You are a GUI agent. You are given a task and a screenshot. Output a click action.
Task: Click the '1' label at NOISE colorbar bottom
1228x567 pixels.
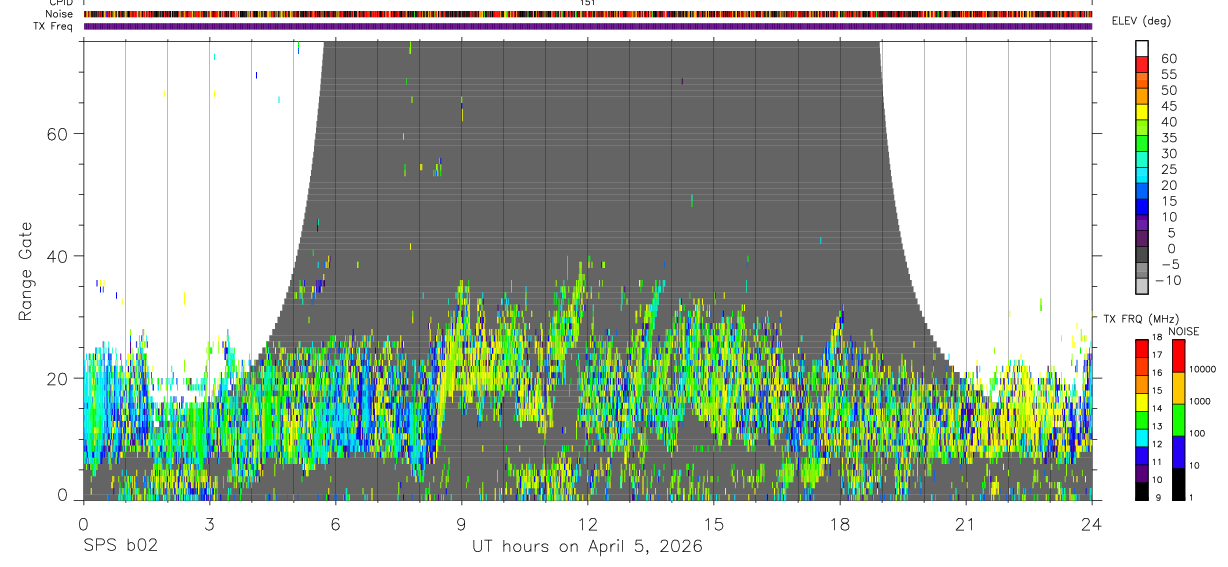(x=1192, y=497)
